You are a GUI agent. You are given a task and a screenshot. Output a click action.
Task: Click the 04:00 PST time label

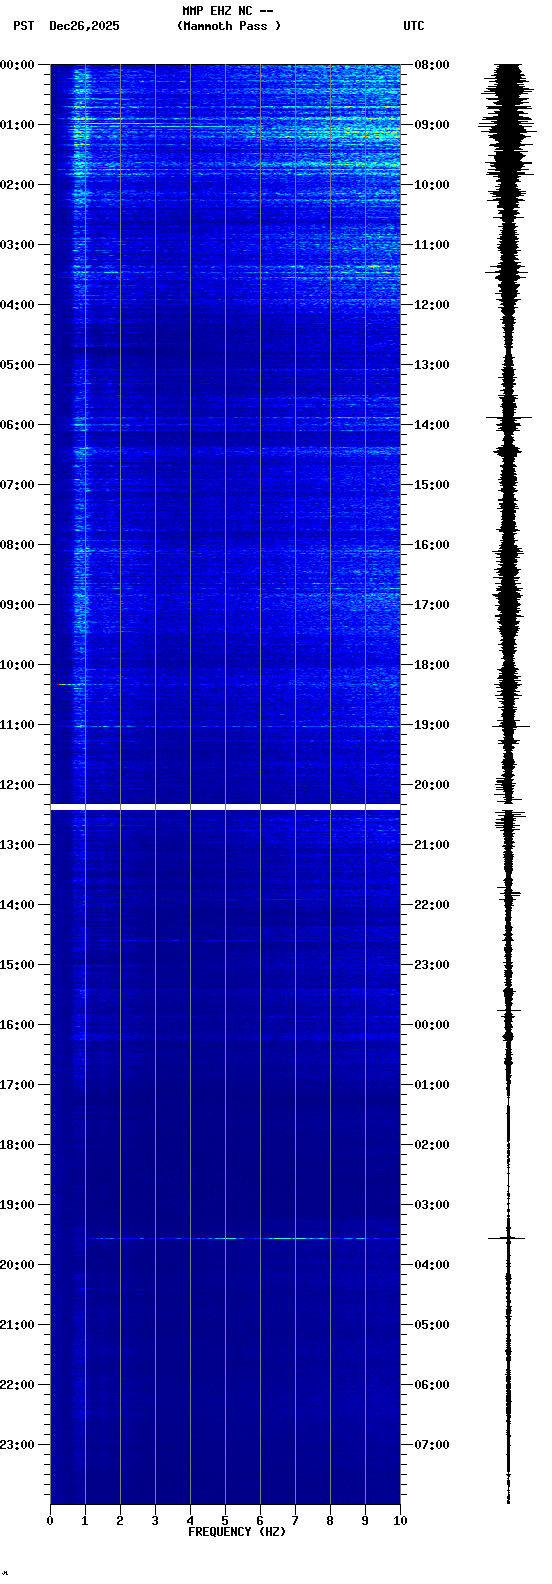(x=18, y=305)
